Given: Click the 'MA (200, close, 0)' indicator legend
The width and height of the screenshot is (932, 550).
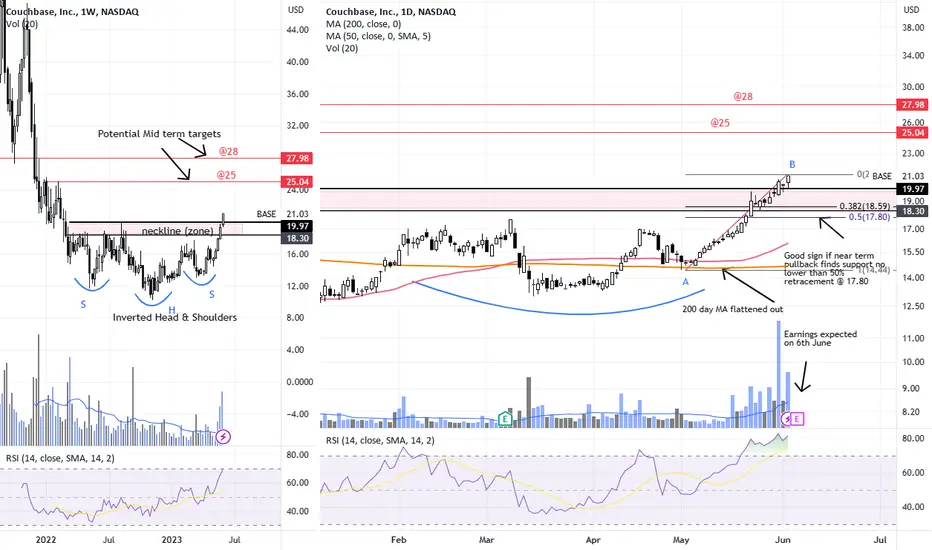Looking at the screenshot, I should [363, 24].
